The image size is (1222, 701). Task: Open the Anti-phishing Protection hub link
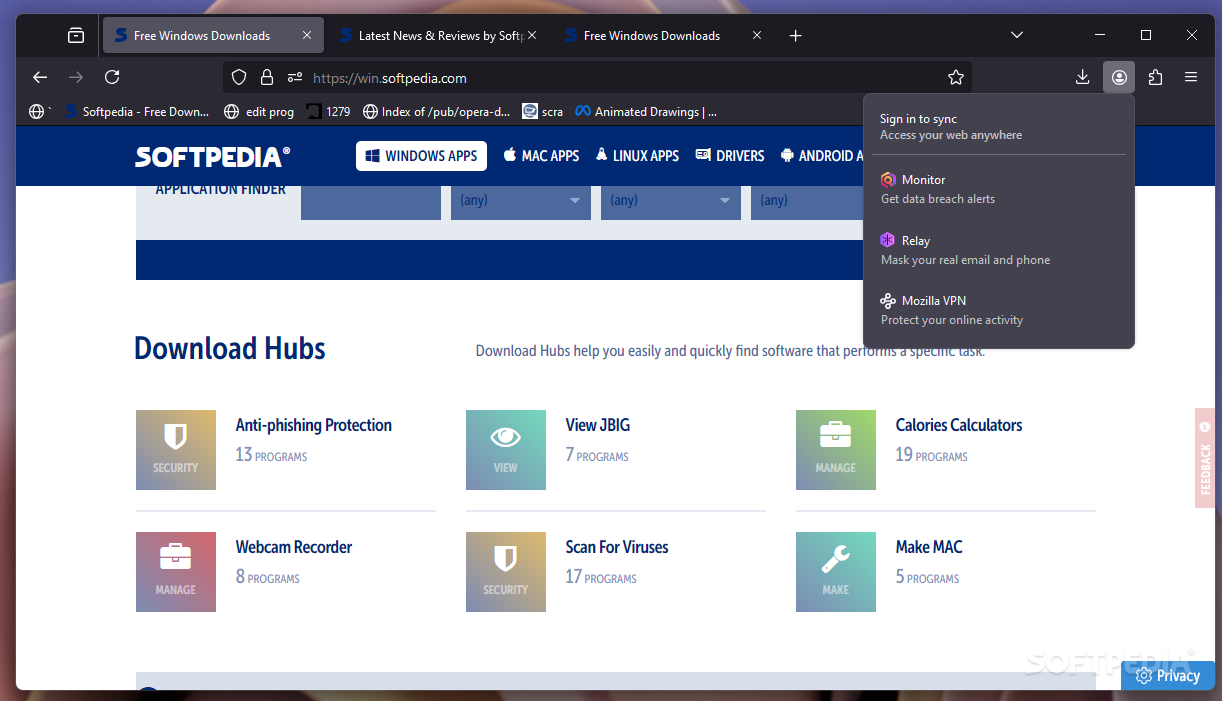click(313, 425)
